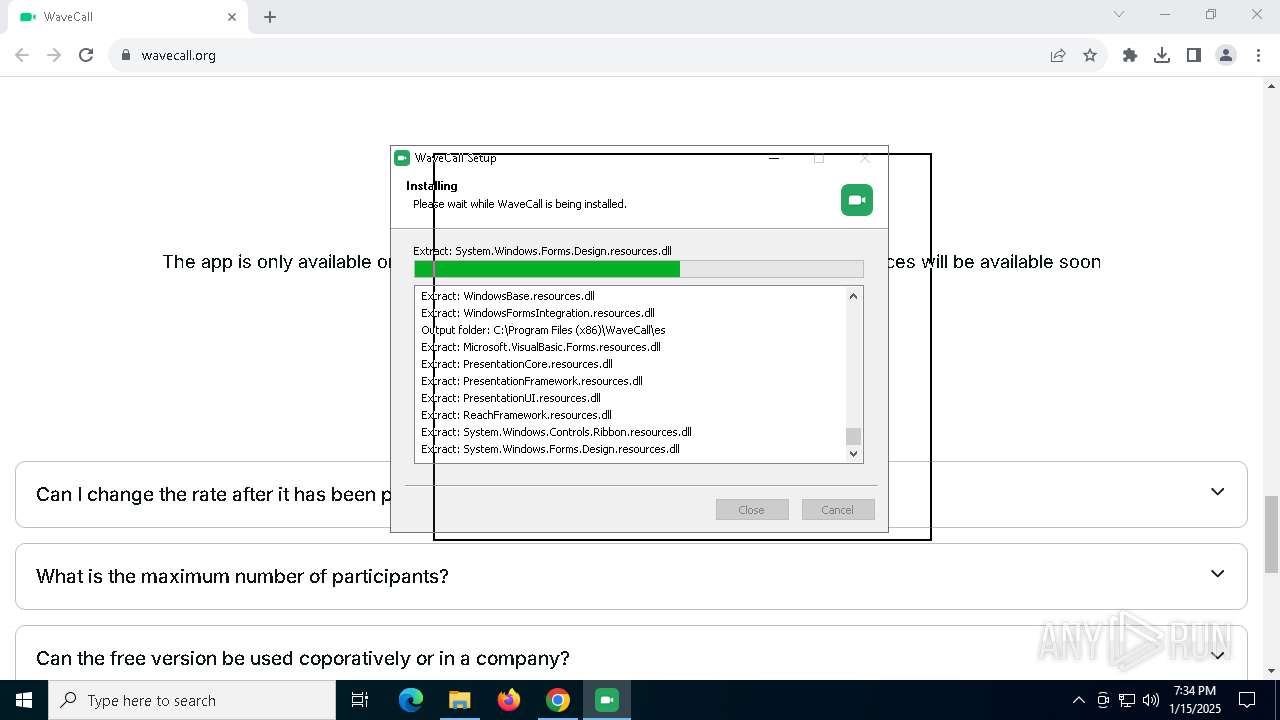Click the install log scroll up arrow

pyautogui.click(x=853, y=296)
